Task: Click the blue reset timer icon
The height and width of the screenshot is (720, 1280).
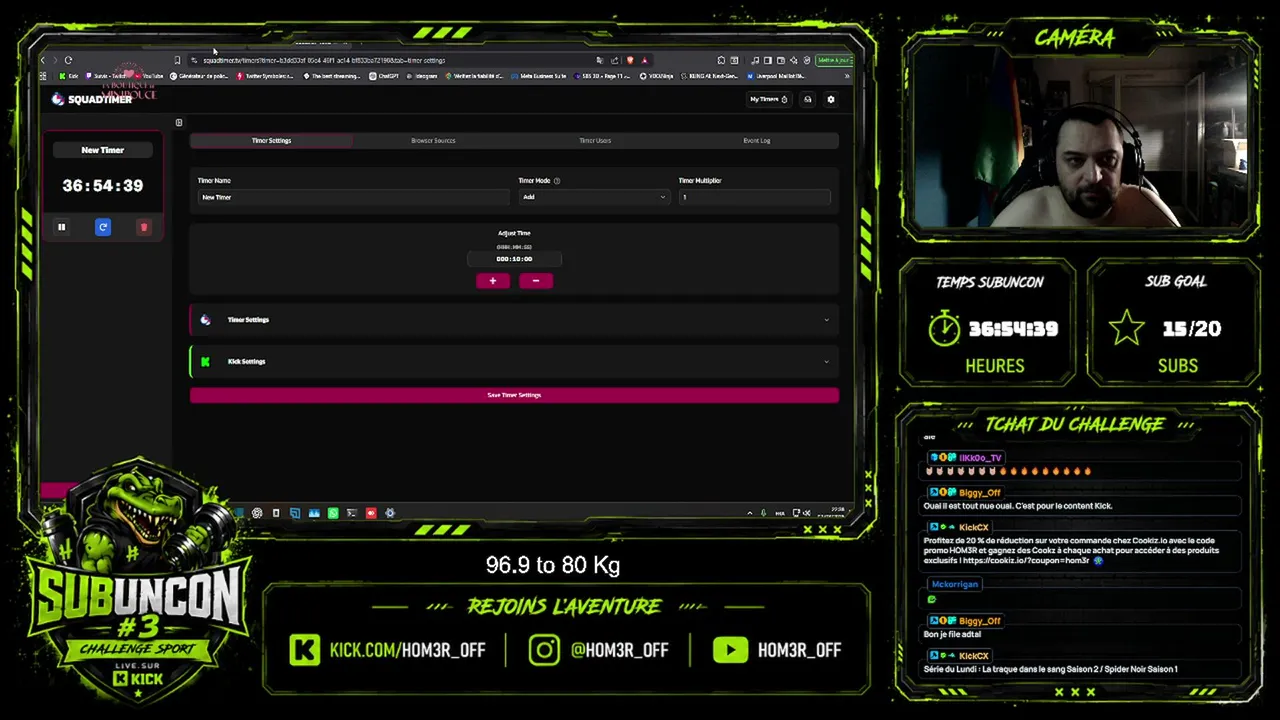Action: tap(103, 227)
